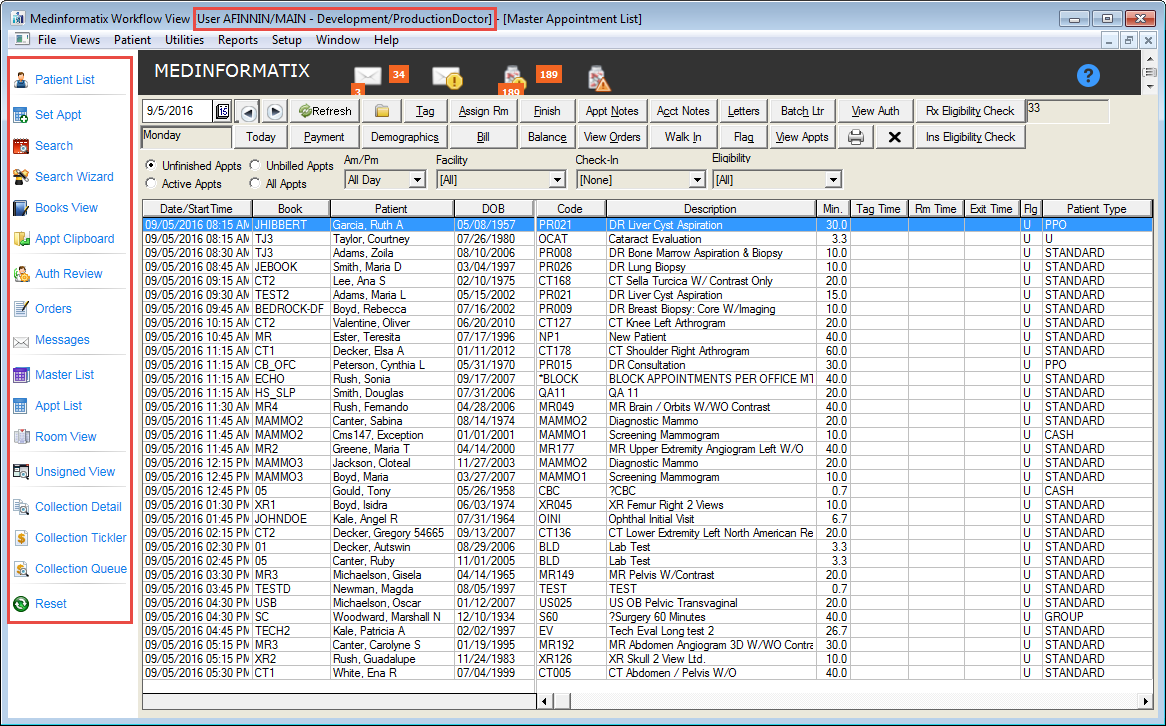Open the Setup menu

pyautogui.click(x=286, y=40)
